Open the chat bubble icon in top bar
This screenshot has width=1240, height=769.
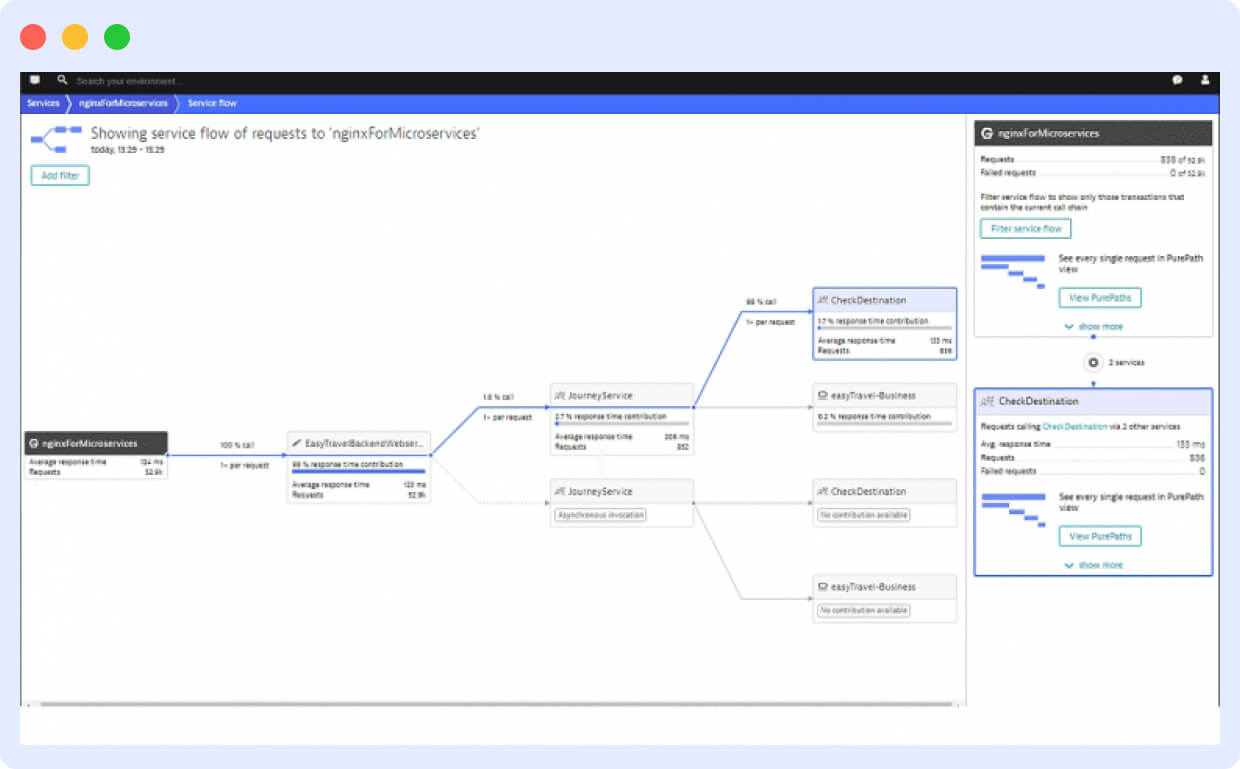pos(1178,80)
